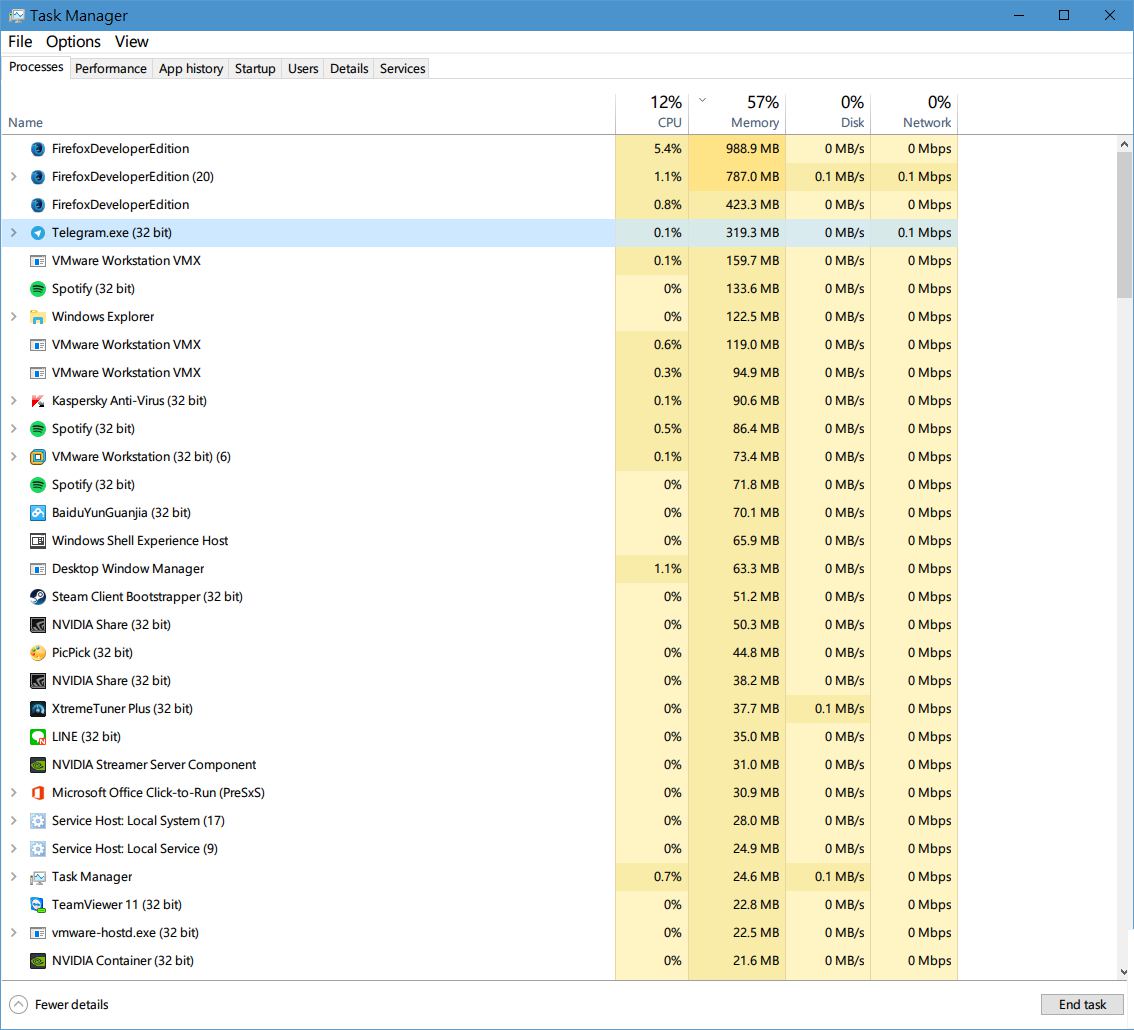
Task: Go to the Services tab
Action: (403, 69)
